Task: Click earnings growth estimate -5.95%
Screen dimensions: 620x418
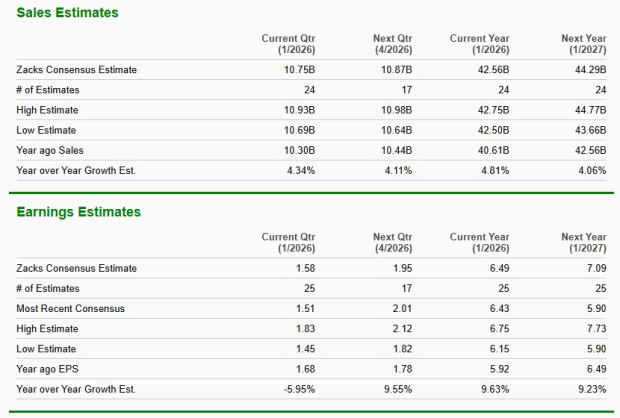Action: (x=299, y=389)
